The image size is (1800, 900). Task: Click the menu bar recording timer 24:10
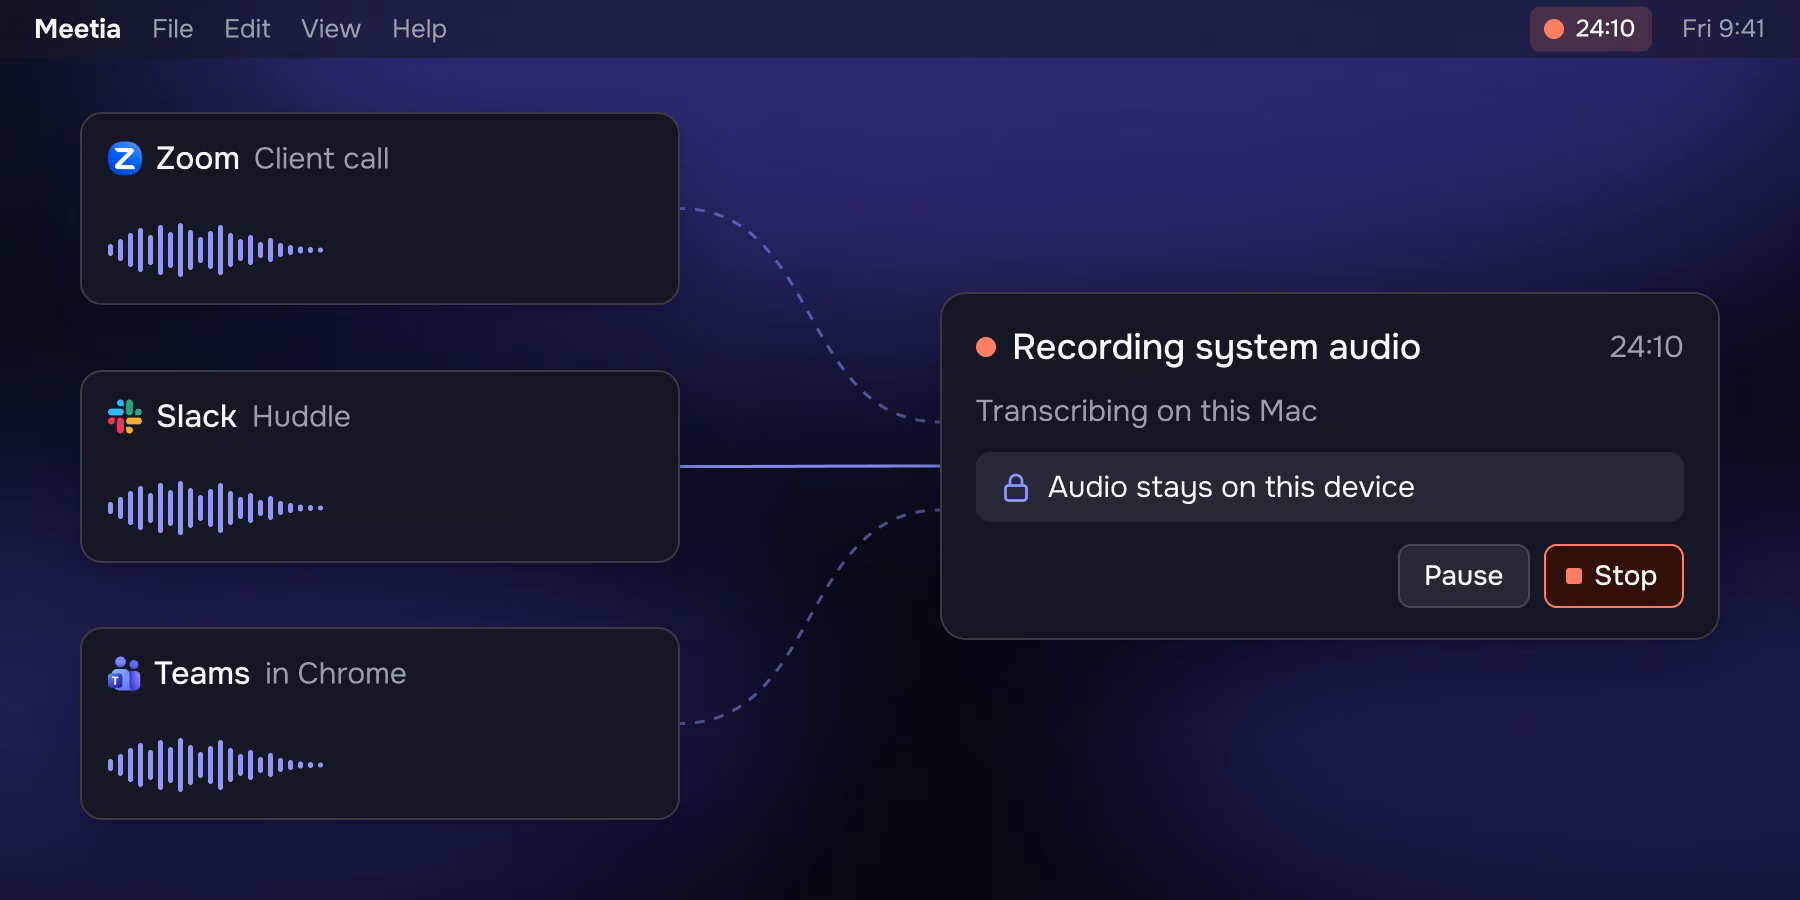(x=1590, y=28)
